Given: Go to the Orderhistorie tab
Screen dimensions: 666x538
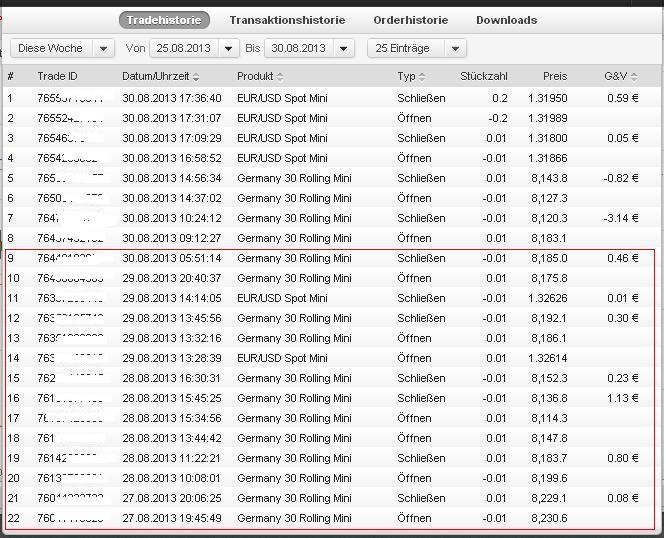Looking at the screenshot, I should click(410, 20).
